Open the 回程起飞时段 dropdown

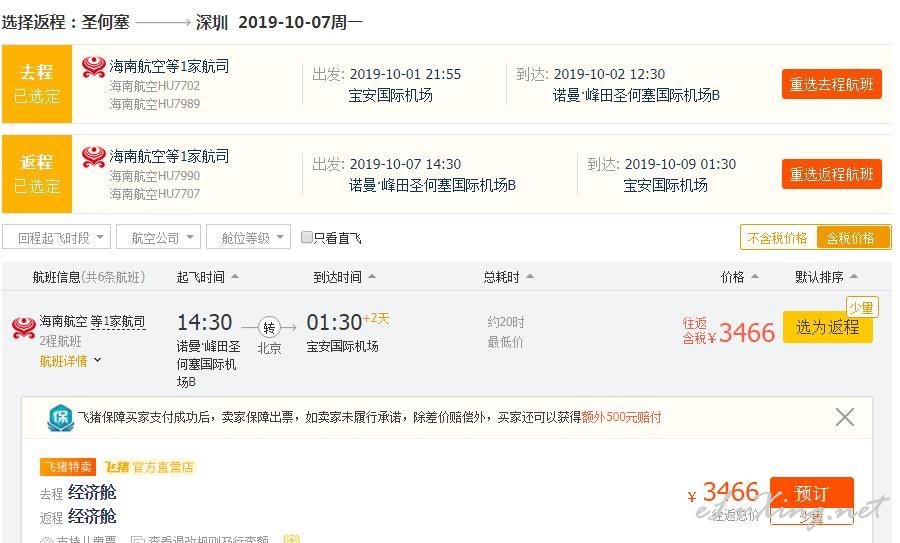pyautogui.click(x=56, y=237)
